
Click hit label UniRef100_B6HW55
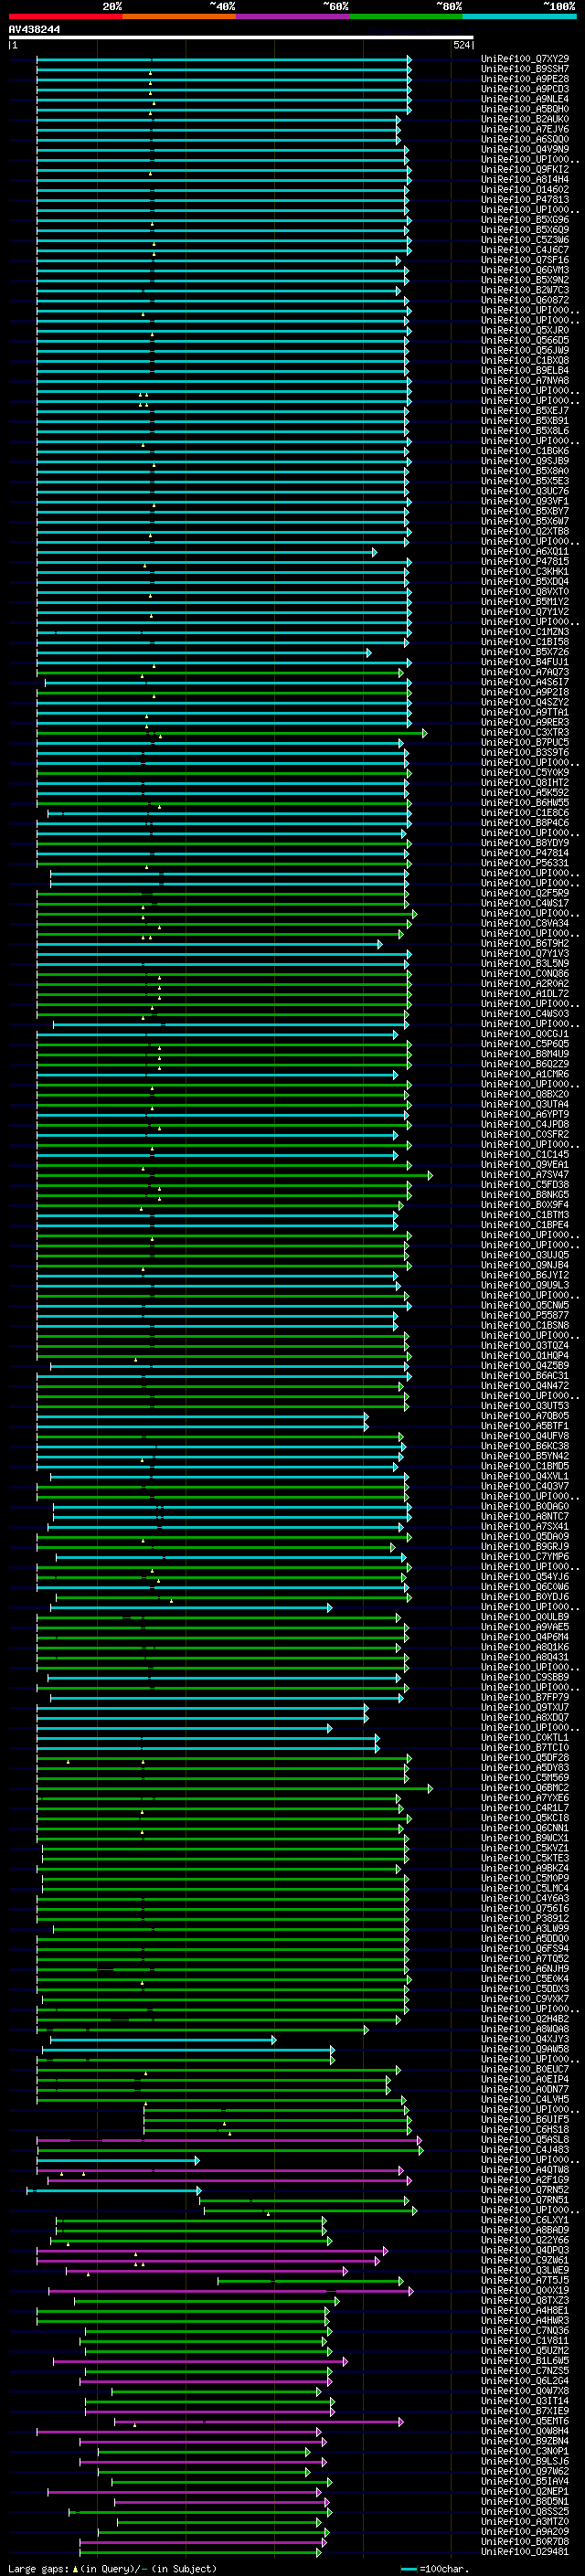pyautogui.click(x=525, y=802)
